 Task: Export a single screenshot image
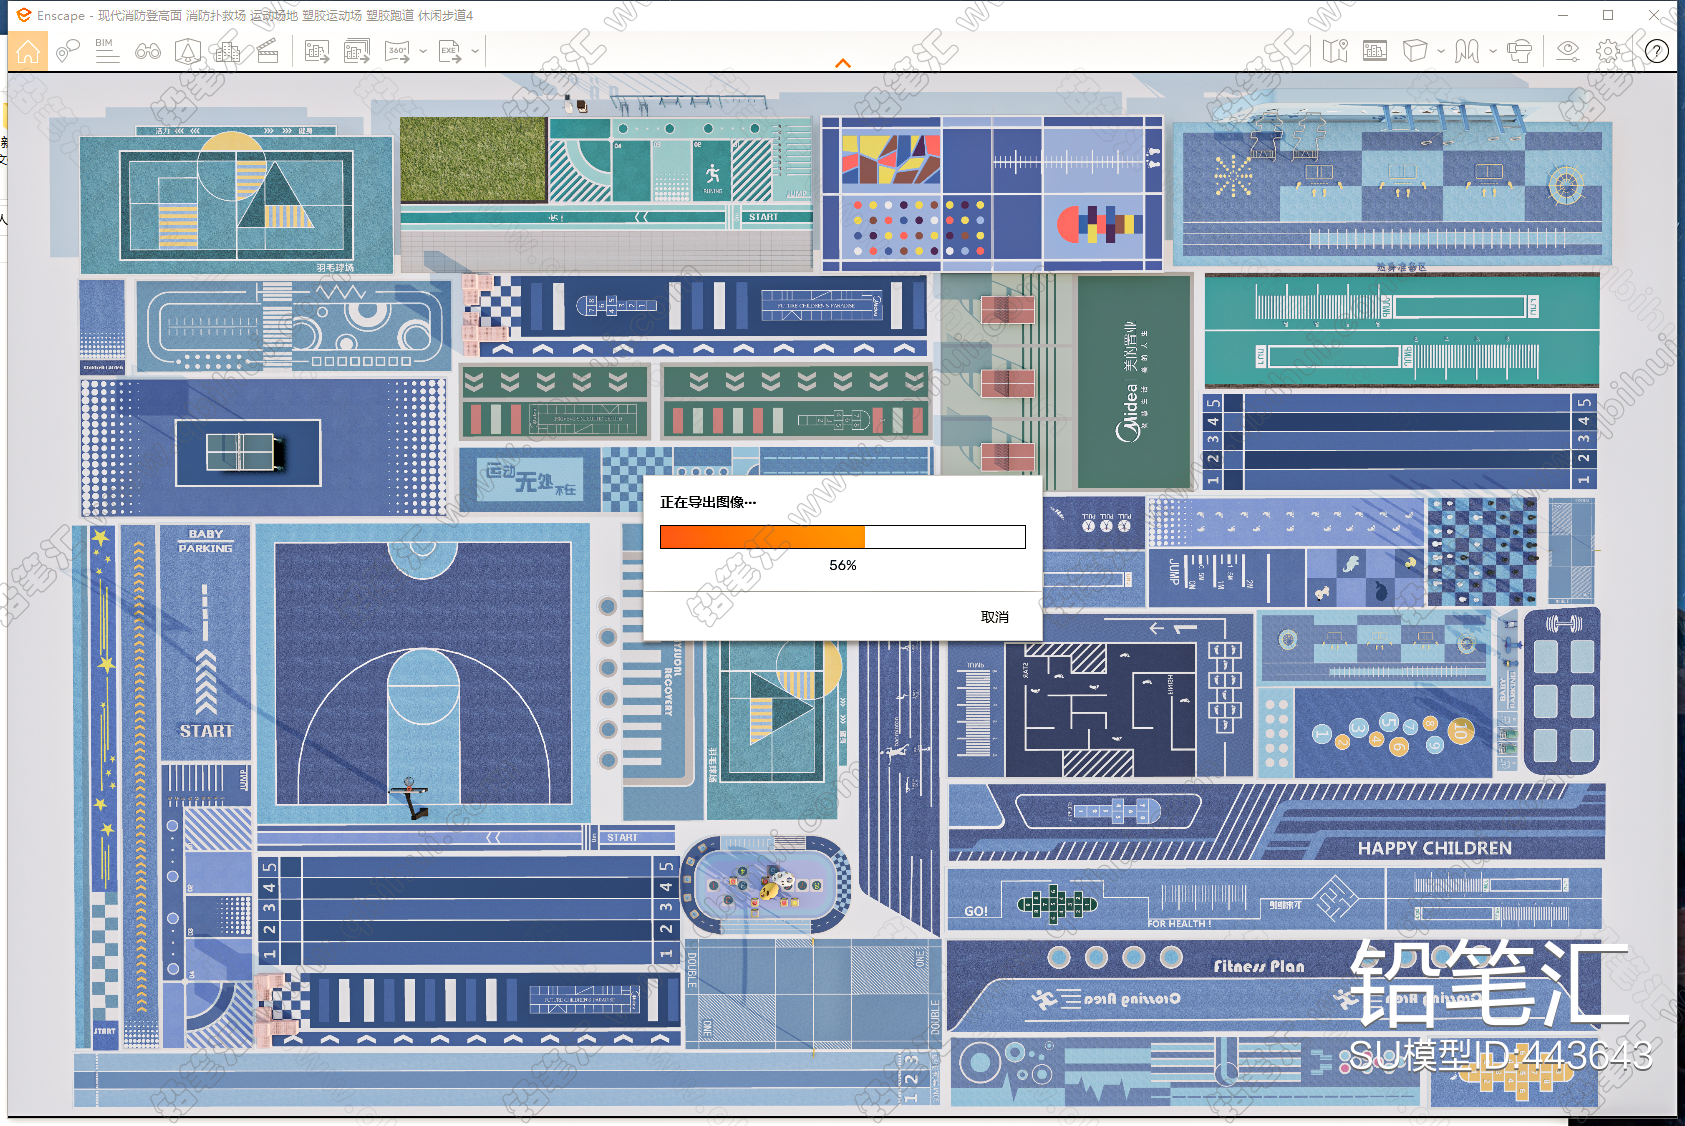point(317,51)
